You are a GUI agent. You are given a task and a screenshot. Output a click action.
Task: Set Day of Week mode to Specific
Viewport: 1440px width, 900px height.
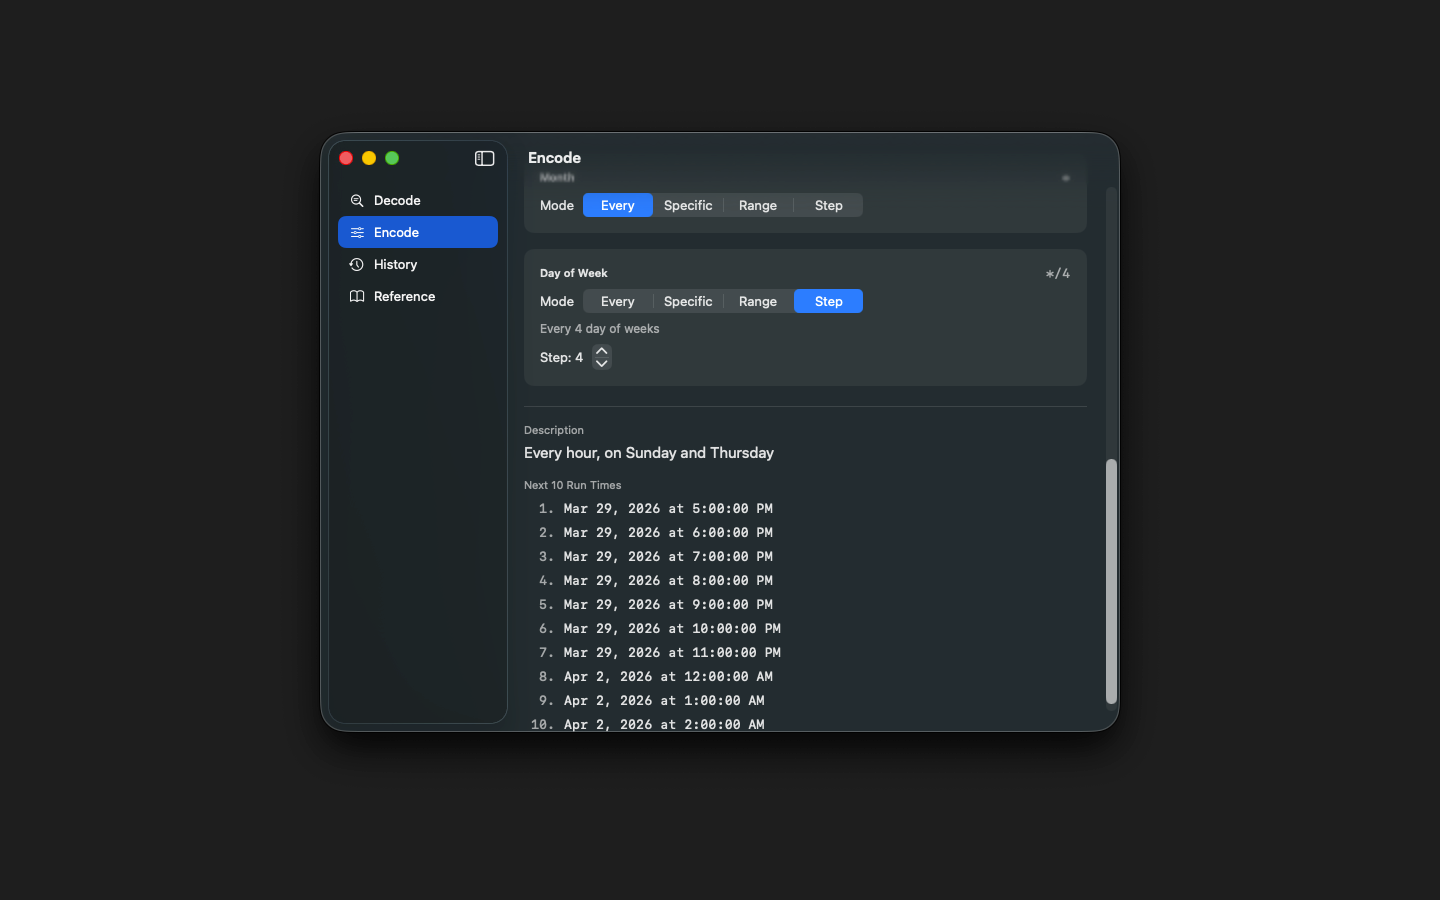coord(688,301)
